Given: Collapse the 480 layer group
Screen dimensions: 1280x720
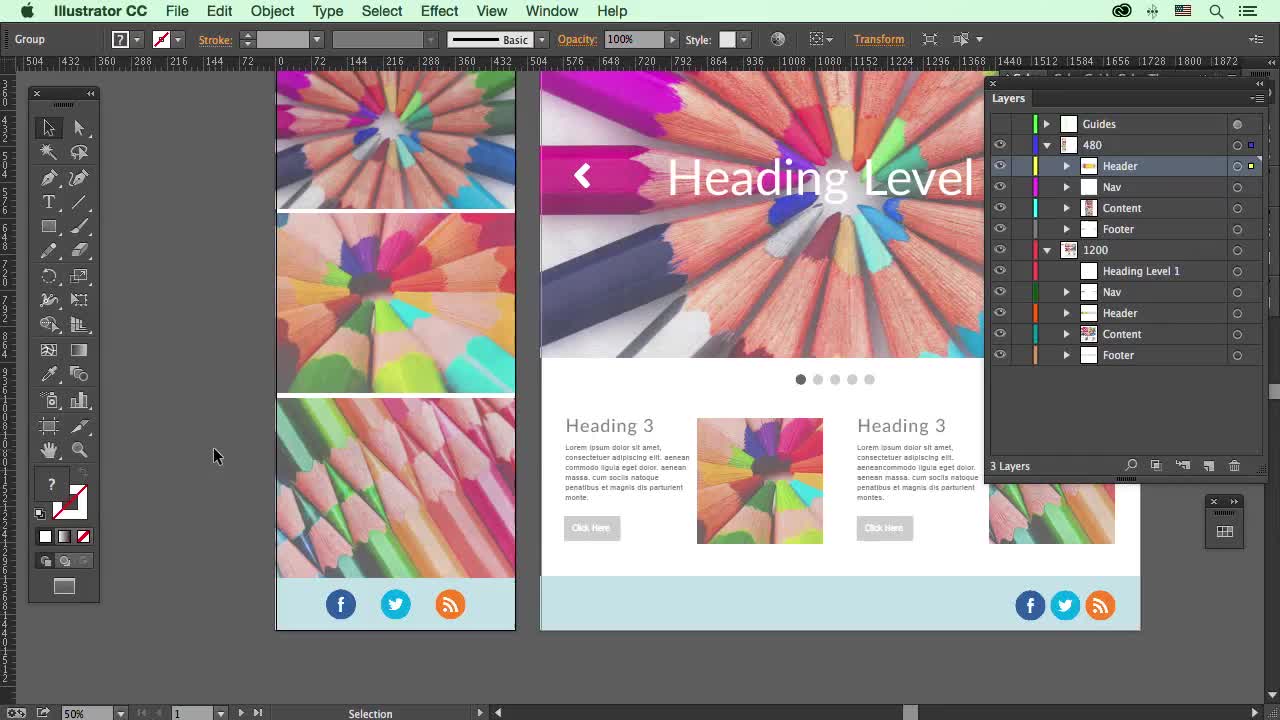Looking at the screenshot, I should (1046, 145).
